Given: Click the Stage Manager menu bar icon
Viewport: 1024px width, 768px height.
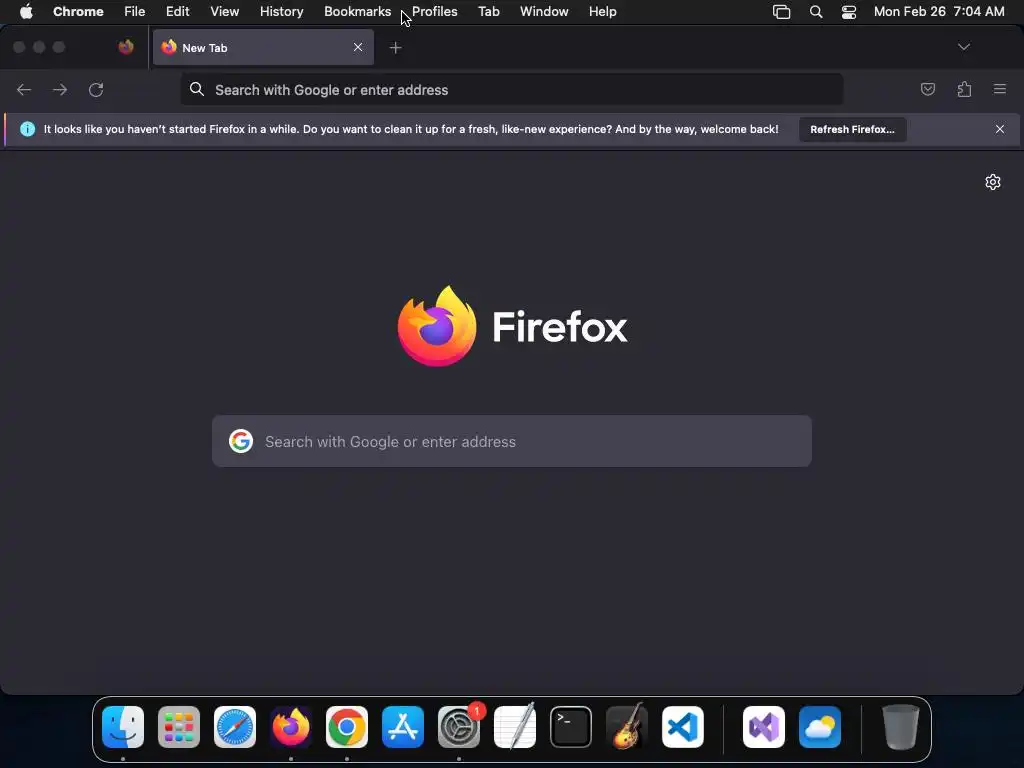Looking at the screenshot, I should pyautogui.click(x=782, y=12).
